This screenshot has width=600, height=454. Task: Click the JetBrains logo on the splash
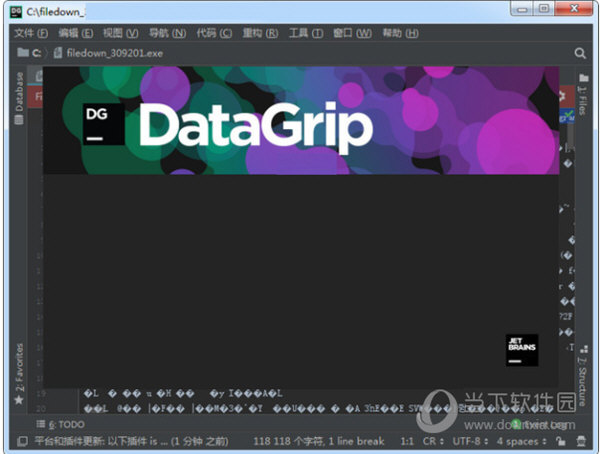coord(522,350)
